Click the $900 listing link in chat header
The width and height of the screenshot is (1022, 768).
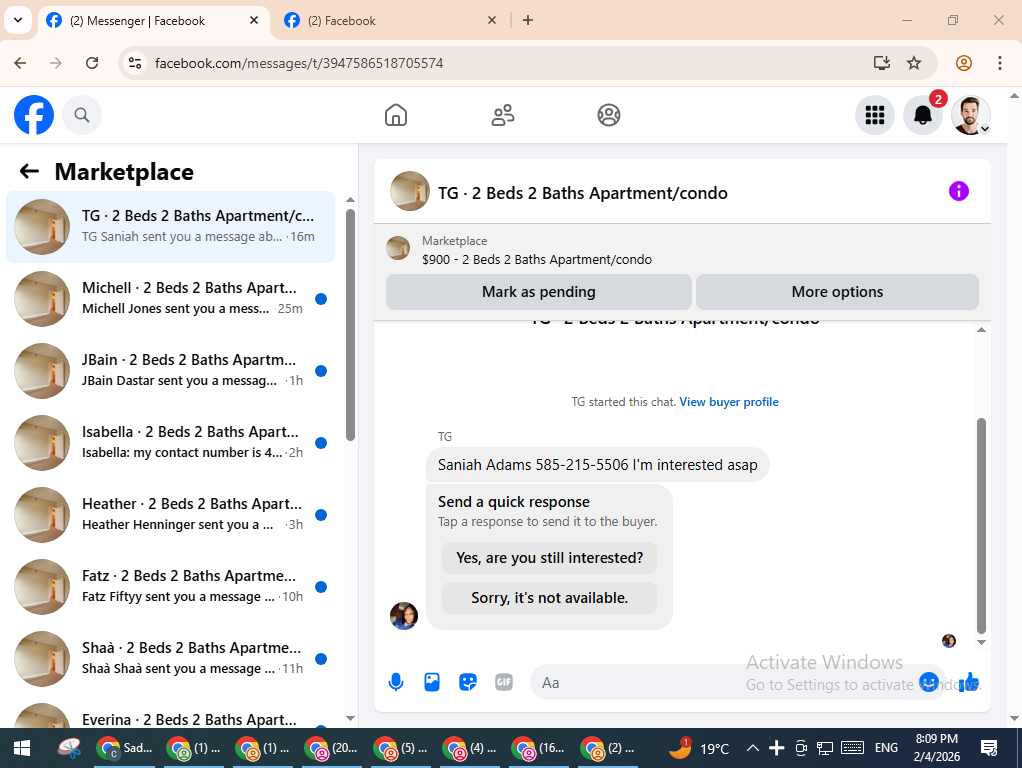click(x=536, y=259)
